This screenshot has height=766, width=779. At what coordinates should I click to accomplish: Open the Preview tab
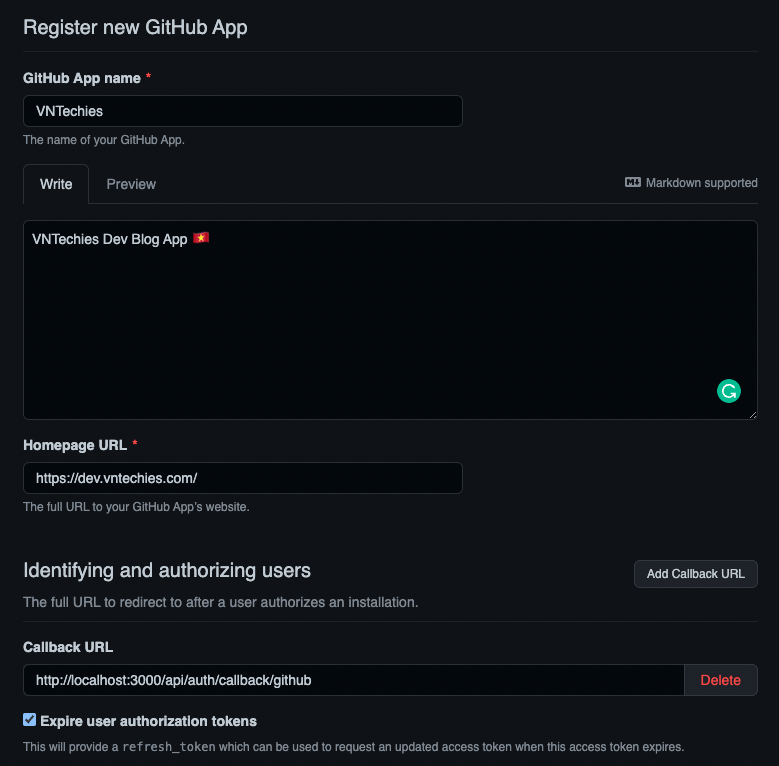131,184
